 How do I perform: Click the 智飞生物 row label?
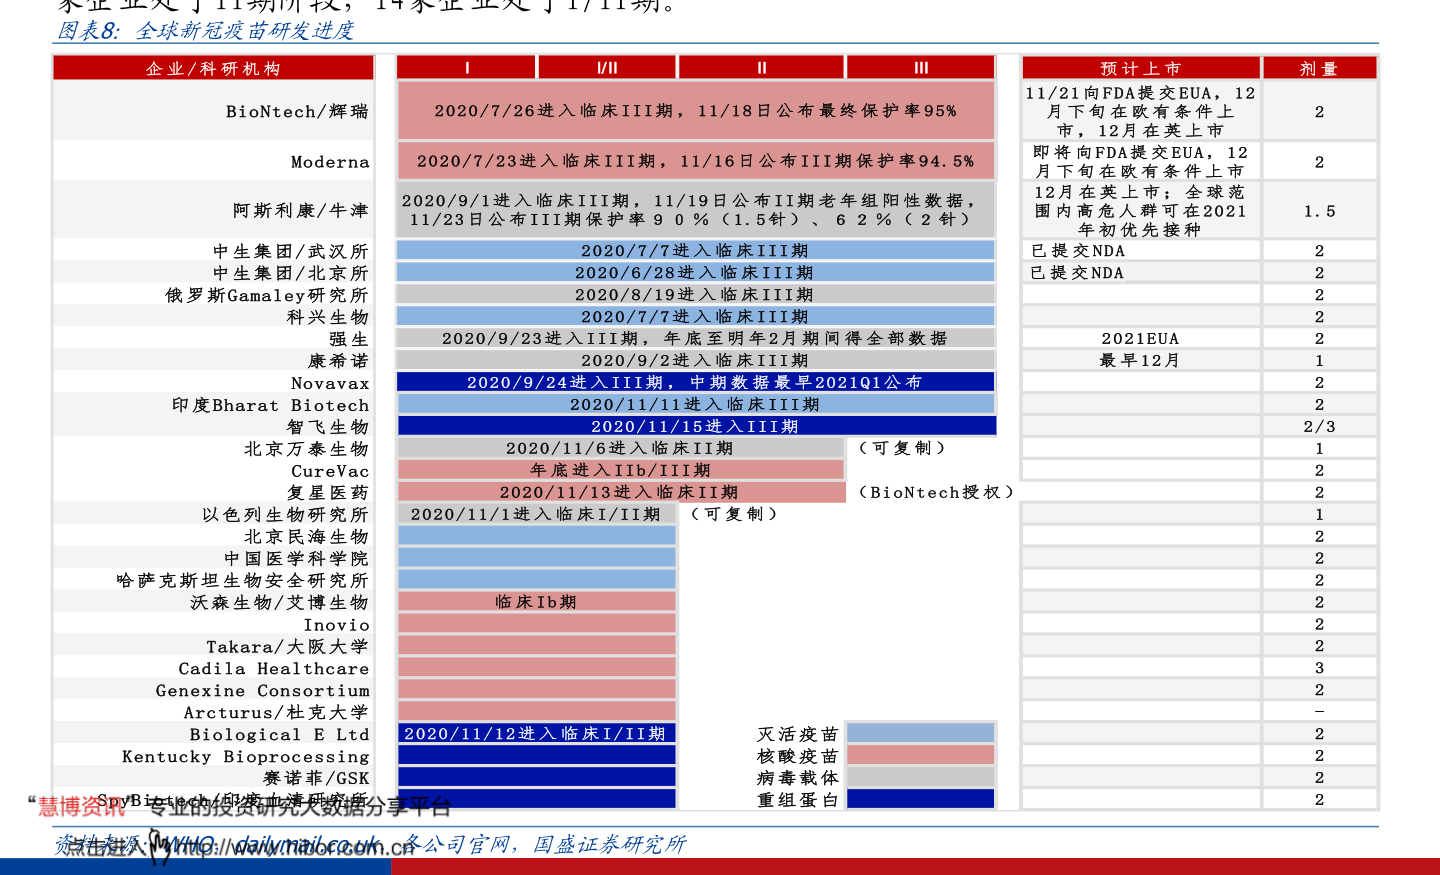328,427
